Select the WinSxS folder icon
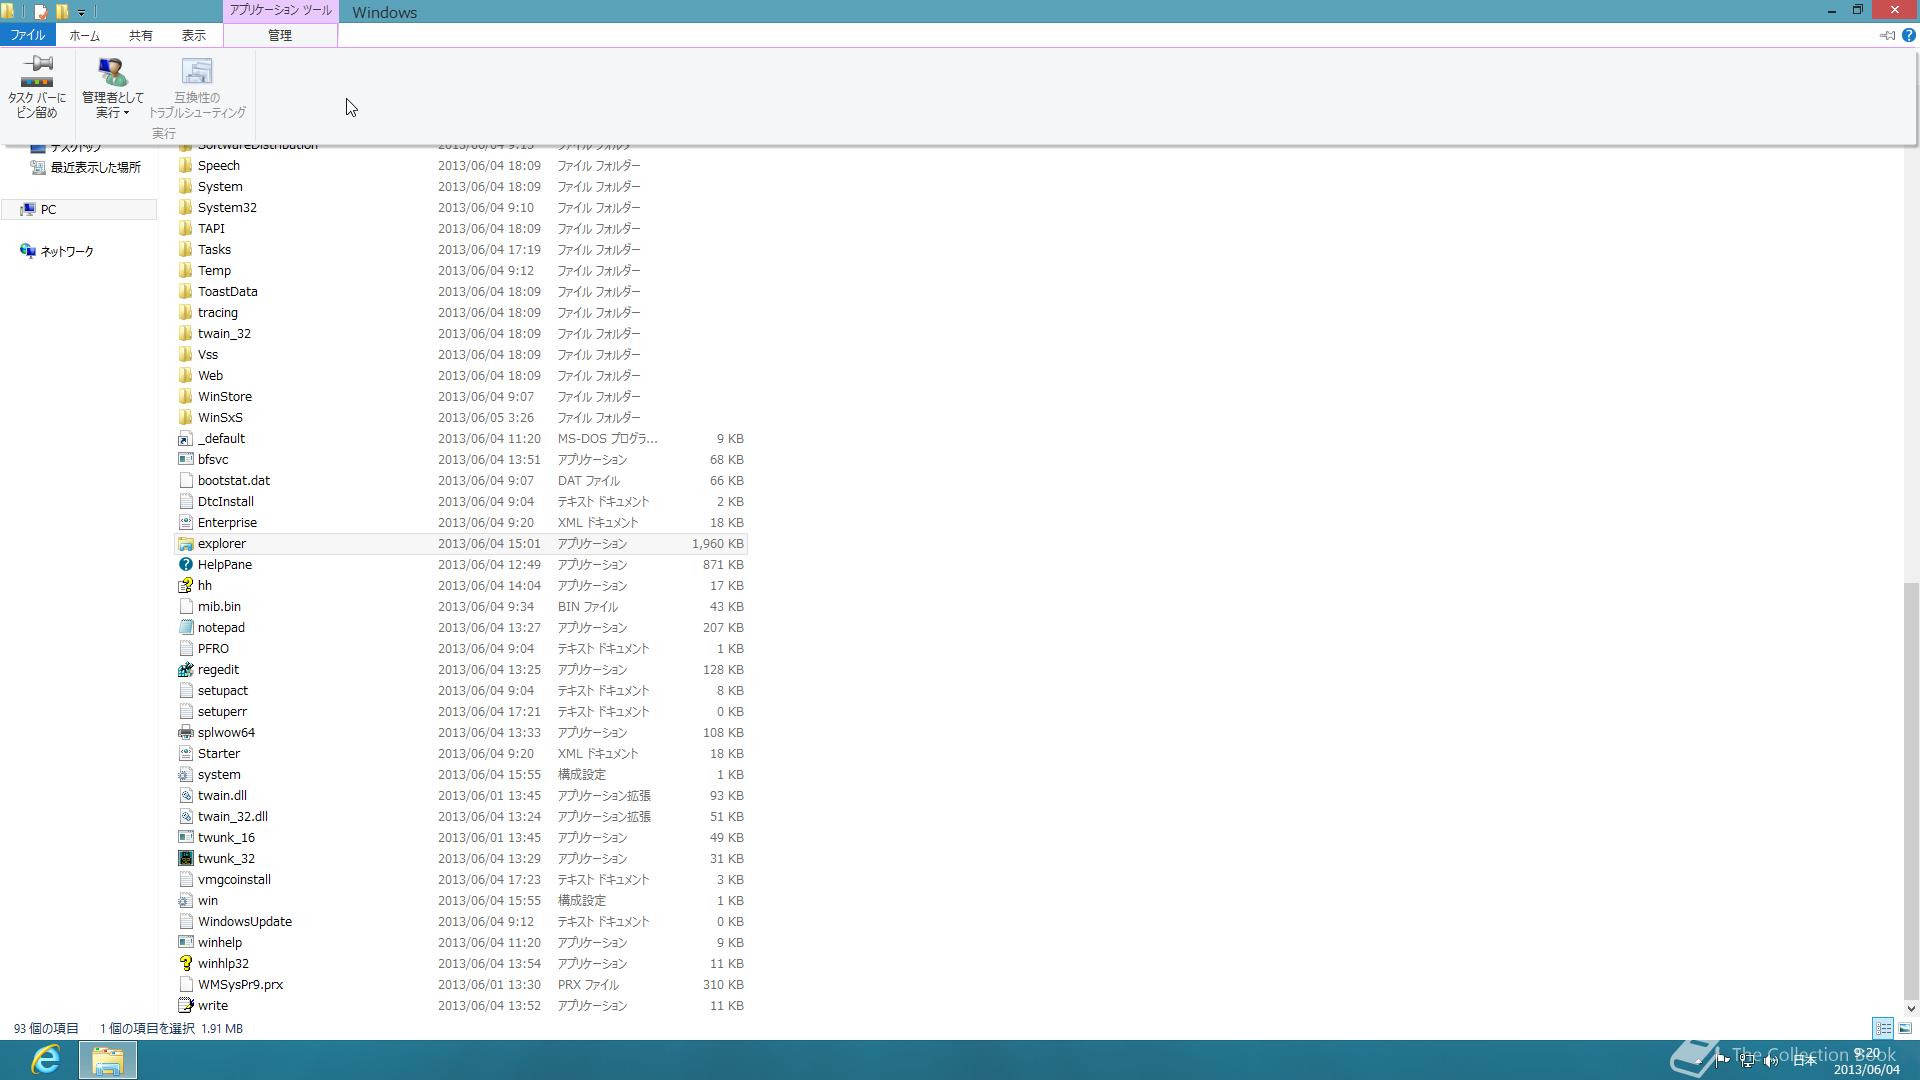 [185, 418]
